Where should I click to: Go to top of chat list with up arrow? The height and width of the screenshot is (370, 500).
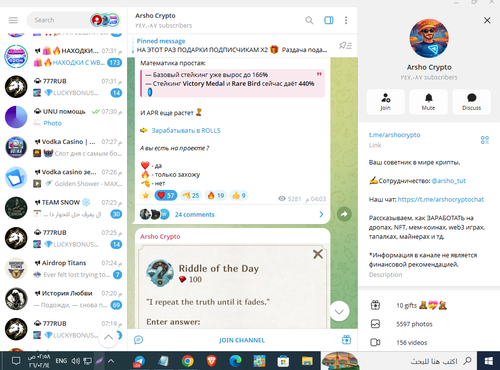pos(108,337)
